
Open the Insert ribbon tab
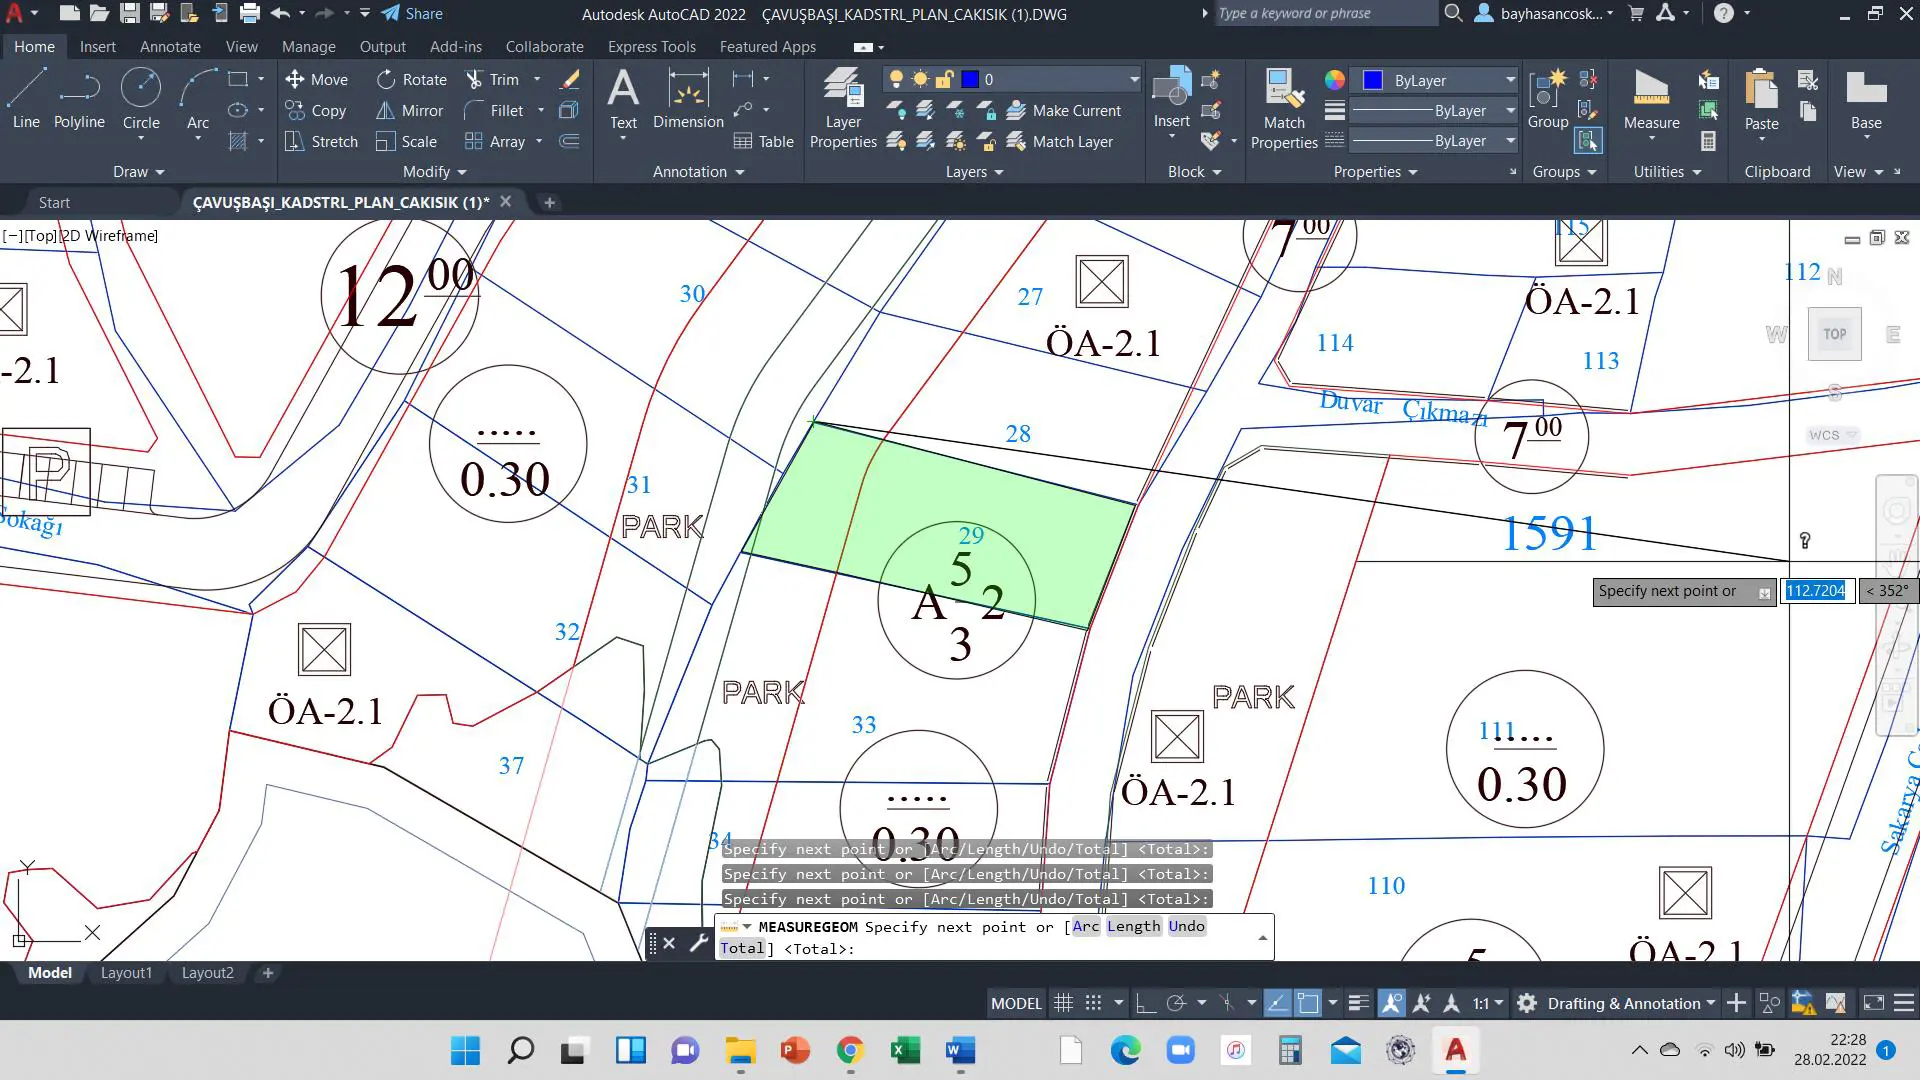point(98,47)
